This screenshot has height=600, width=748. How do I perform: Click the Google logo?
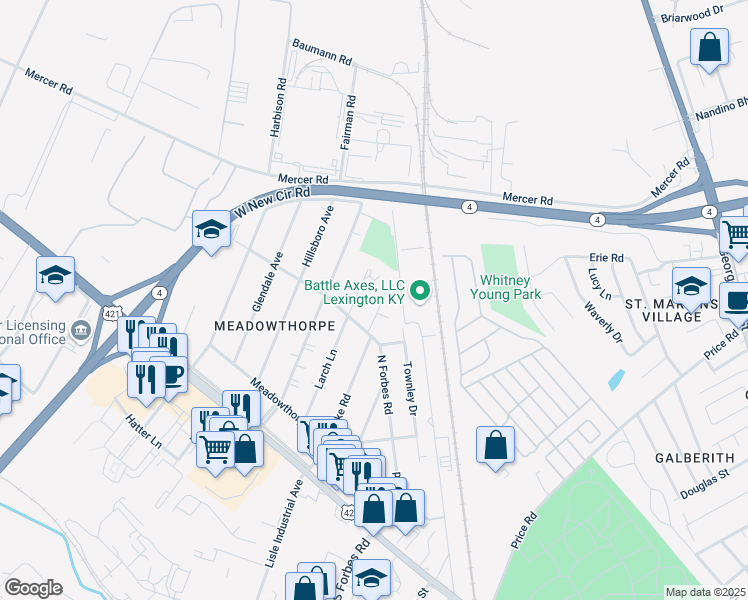point(33,588)
